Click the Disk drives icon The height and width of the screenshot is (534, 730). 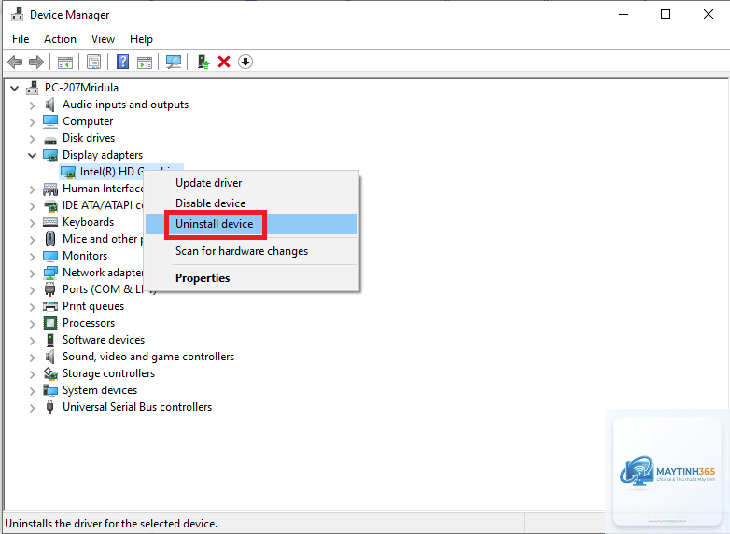pyautogui.click(x=50, y=139)
